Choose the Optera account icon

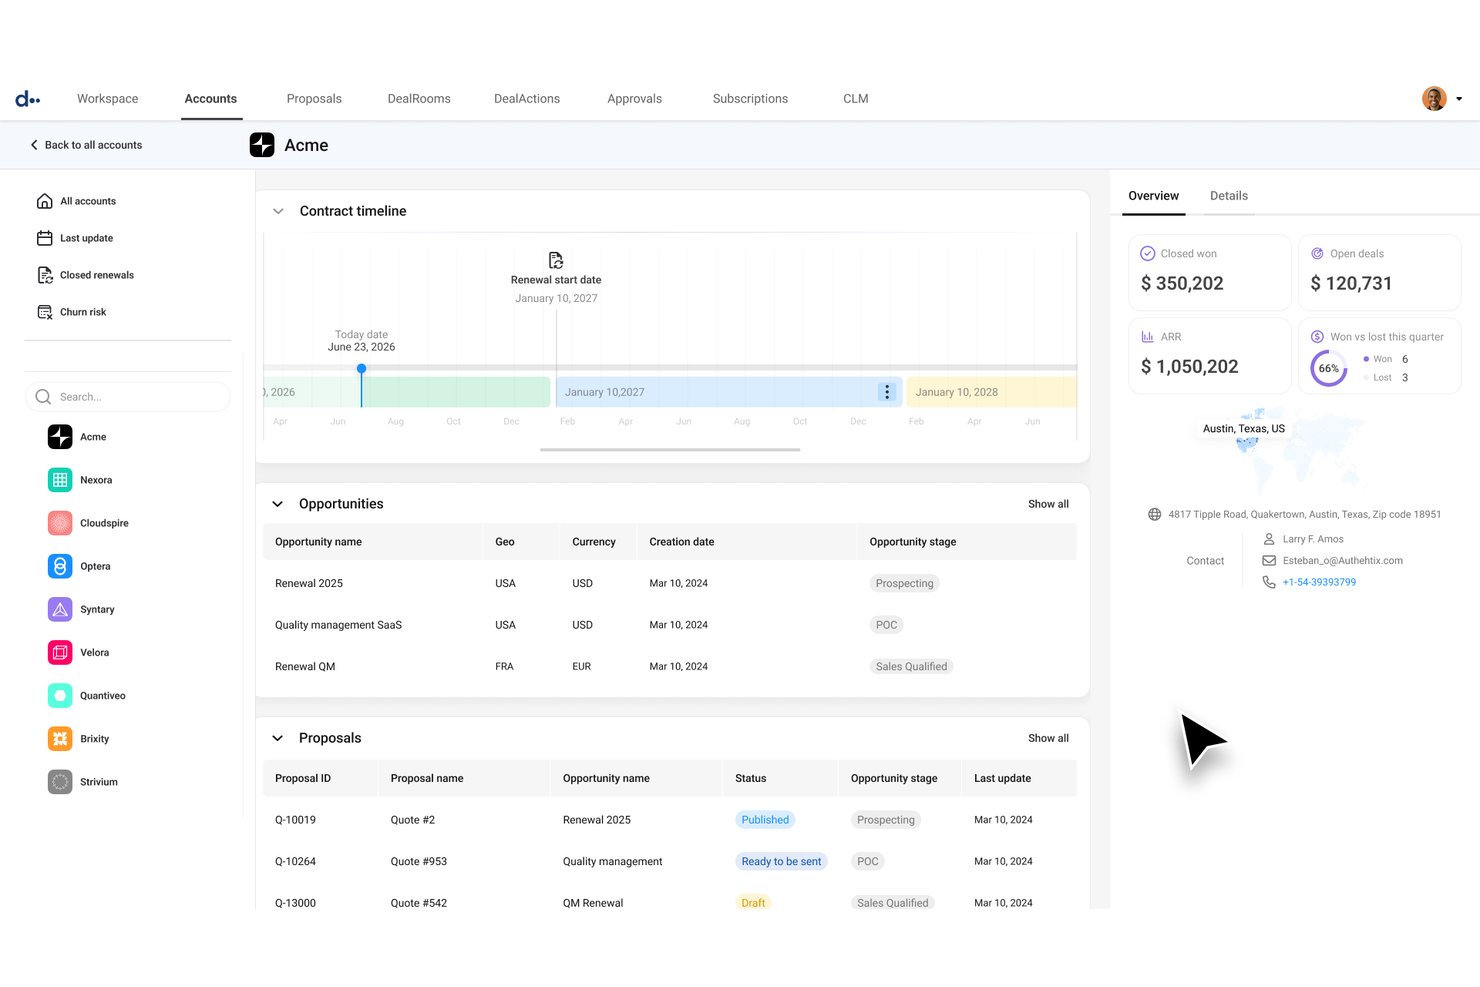tap(60, 566)
